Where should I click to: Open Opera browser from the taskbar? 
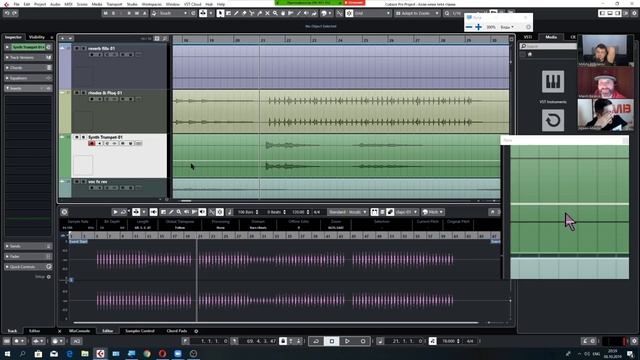click(162, 353)
